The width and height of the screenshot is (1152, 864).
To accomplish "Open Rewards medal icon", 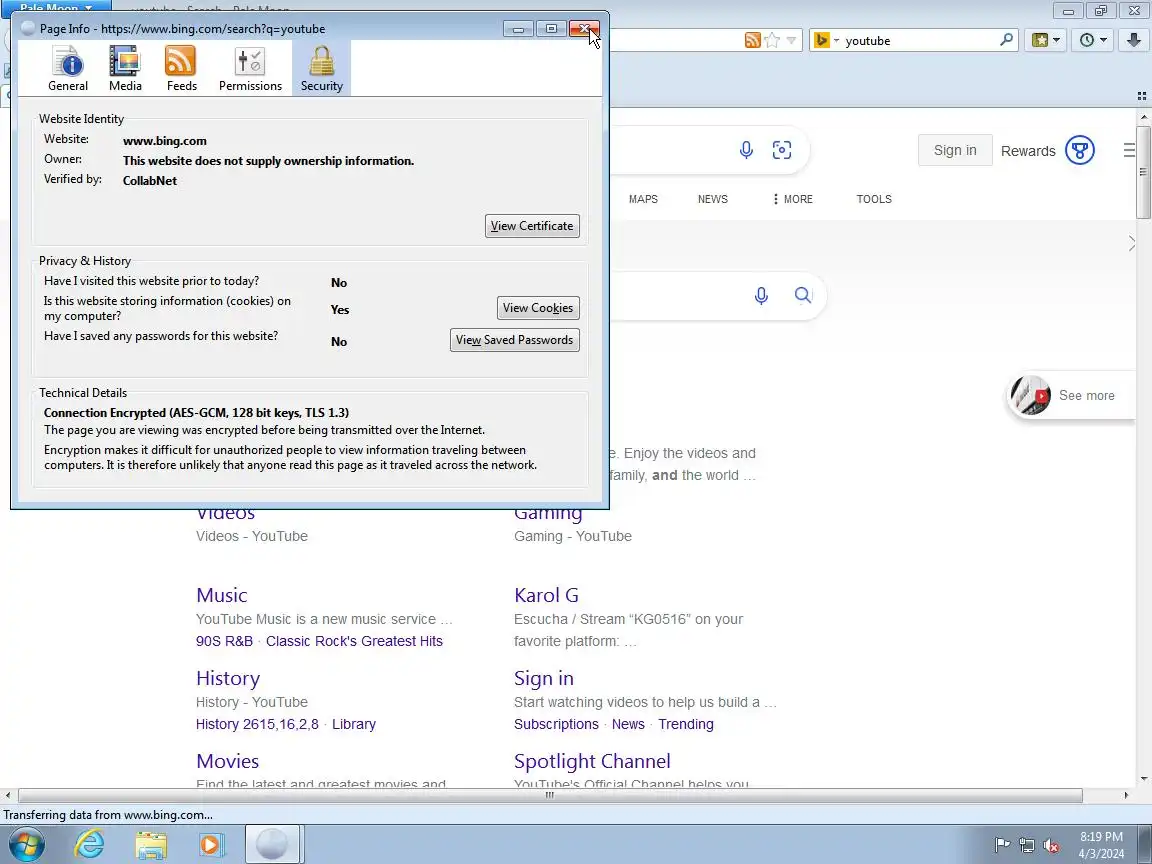I will point(1080,151).
